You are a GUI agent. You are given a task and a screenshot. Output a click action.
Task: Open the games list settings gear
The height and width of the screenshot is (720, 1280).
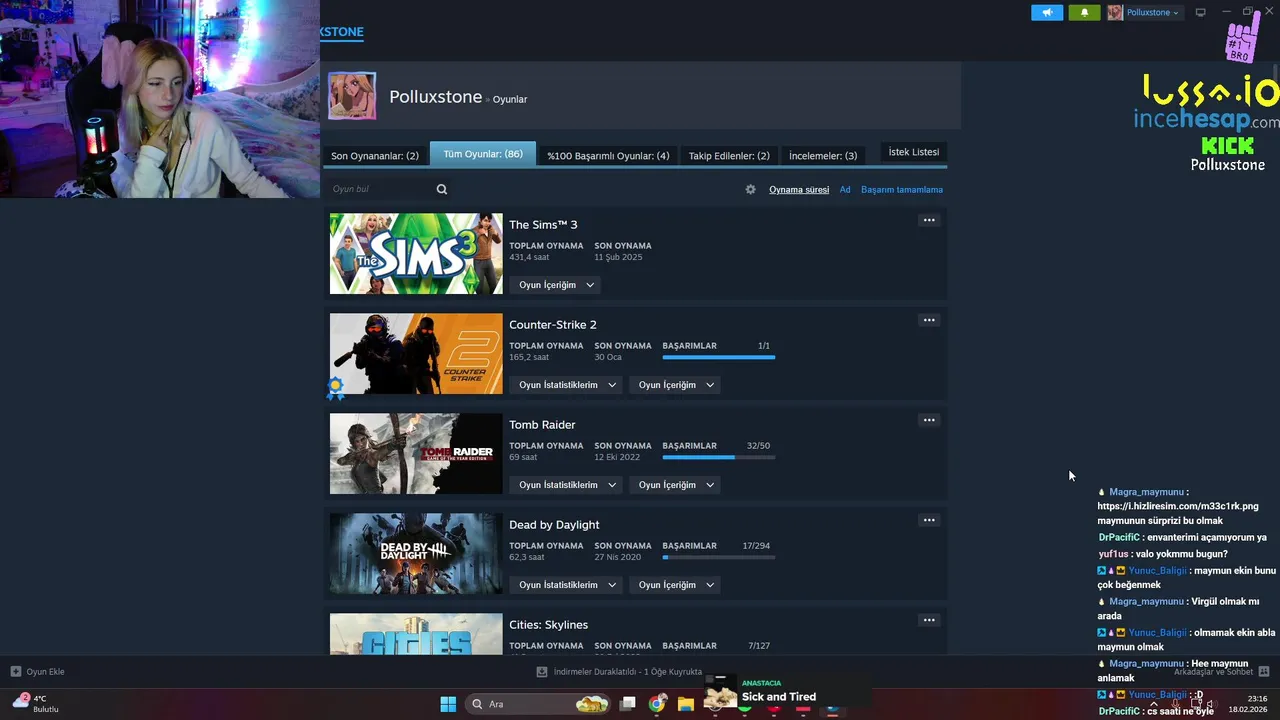click(x=751, y=189)
